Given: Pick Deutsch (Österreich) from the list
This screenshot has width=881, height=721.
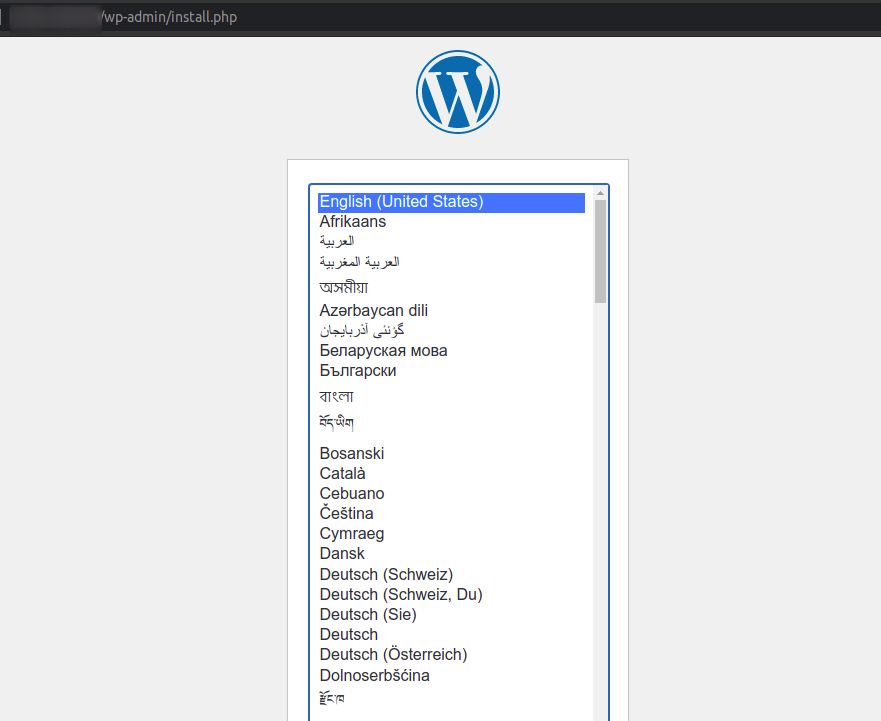Looking at the screenshot, I should point(451,655).
